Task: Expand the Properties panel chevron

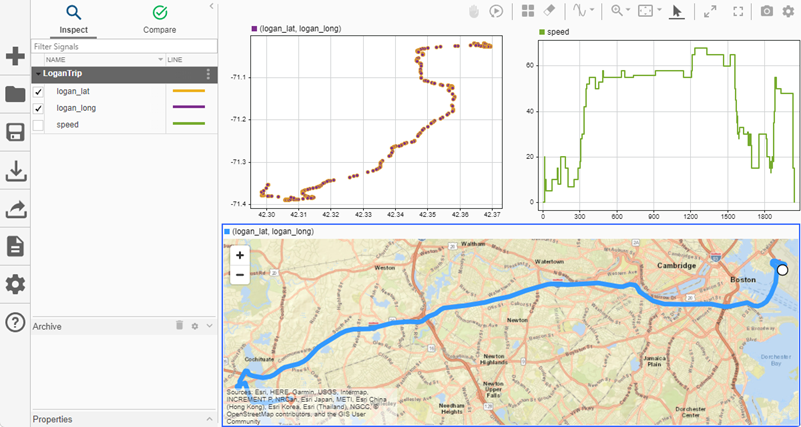Action: (x=209, y=419)
